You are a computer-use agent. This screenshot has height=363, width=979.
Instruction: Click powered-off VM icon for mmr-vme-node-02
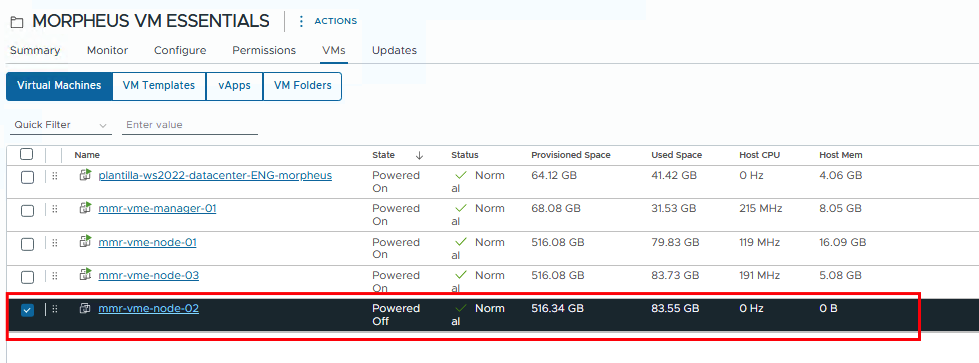pos(86,308)
